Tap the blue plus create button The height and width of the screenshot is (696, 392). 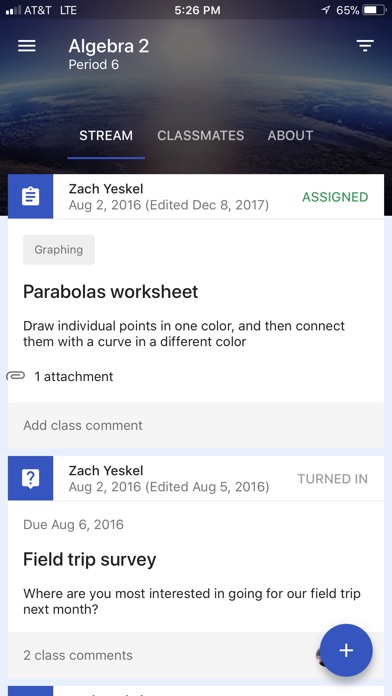click(346, 650)
